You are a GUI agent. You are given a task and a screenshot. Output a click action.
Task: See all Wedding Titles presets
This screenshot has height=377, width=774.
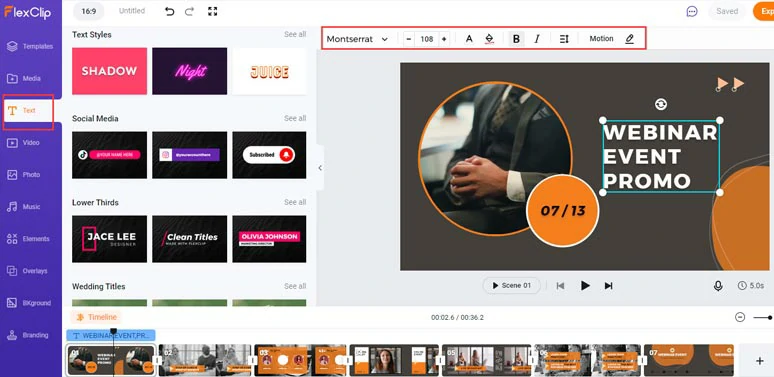[295, 286]
